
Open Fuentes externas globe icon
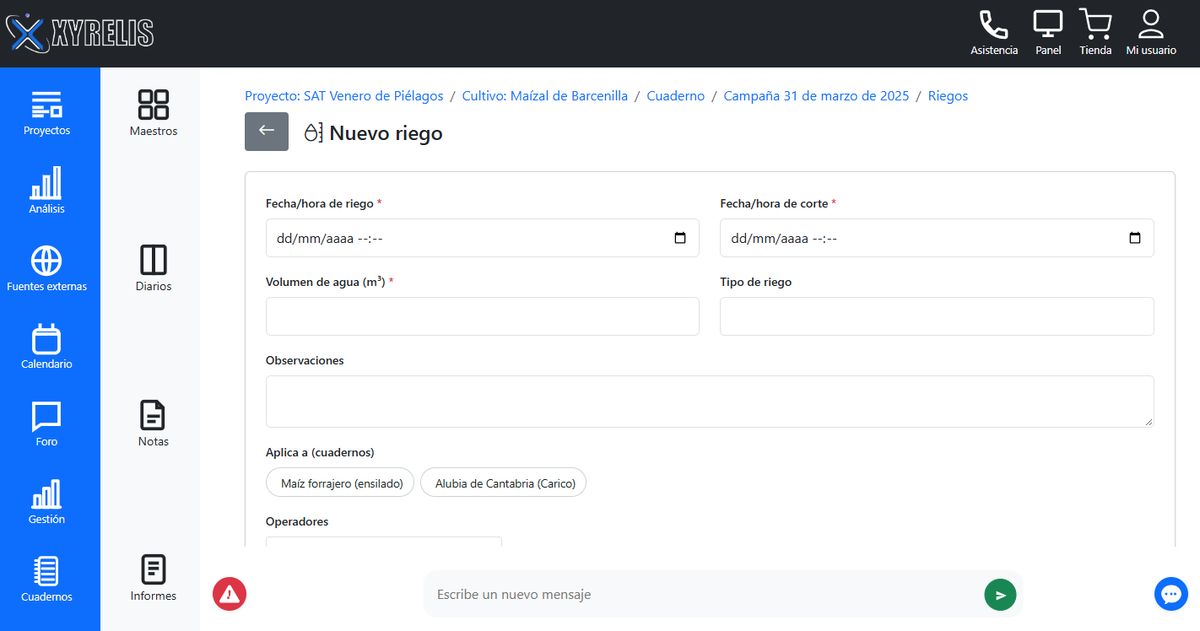pos(47,269)
